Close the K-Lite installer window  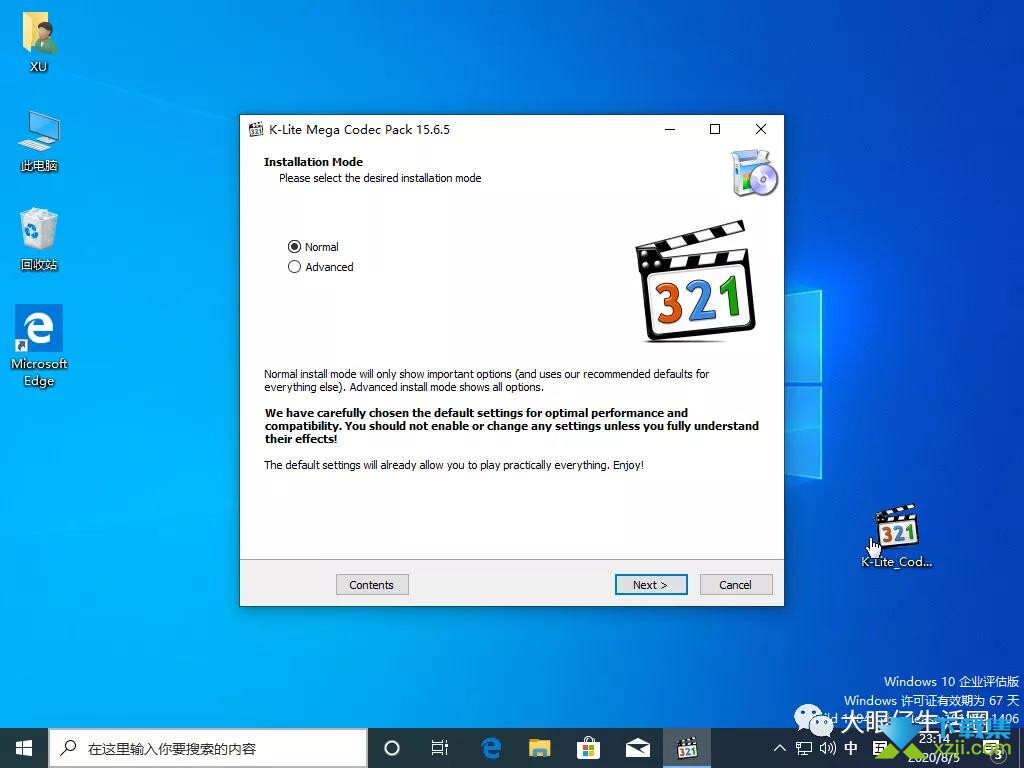click(761, 129)
